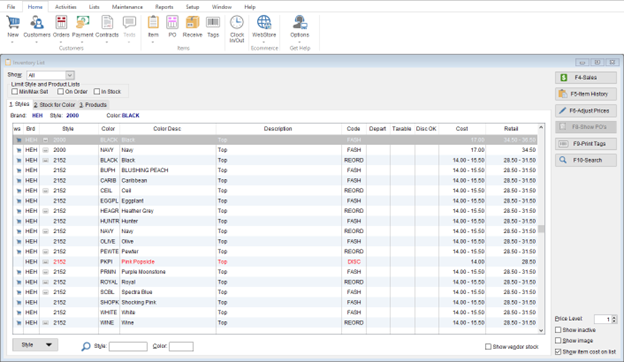This screenshot has height=362, width=624.
Task: Open the Item clipboard icon
Action: coord(153,23)
